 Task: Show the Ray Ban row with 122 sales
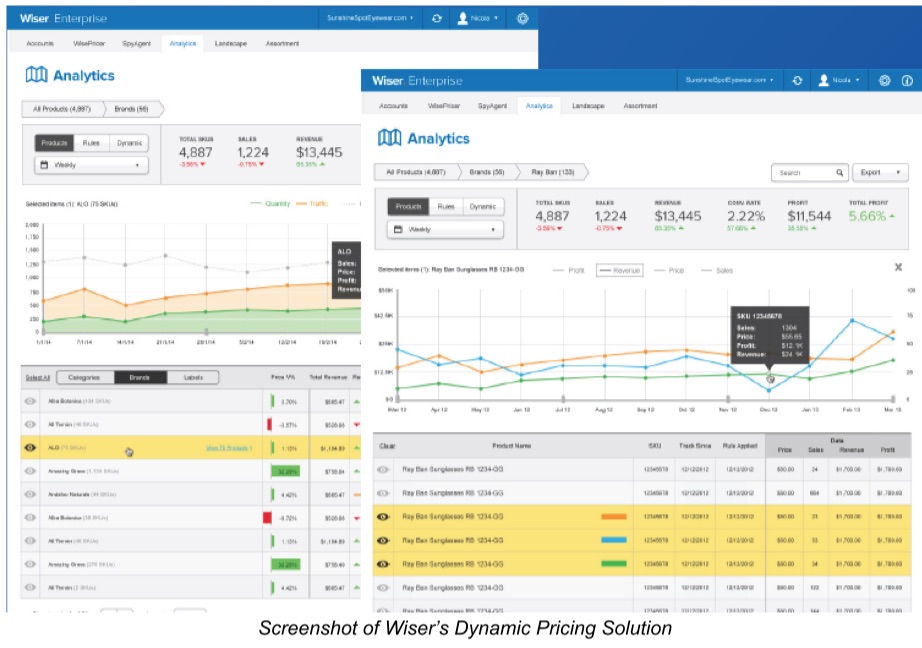pos(383,587)
